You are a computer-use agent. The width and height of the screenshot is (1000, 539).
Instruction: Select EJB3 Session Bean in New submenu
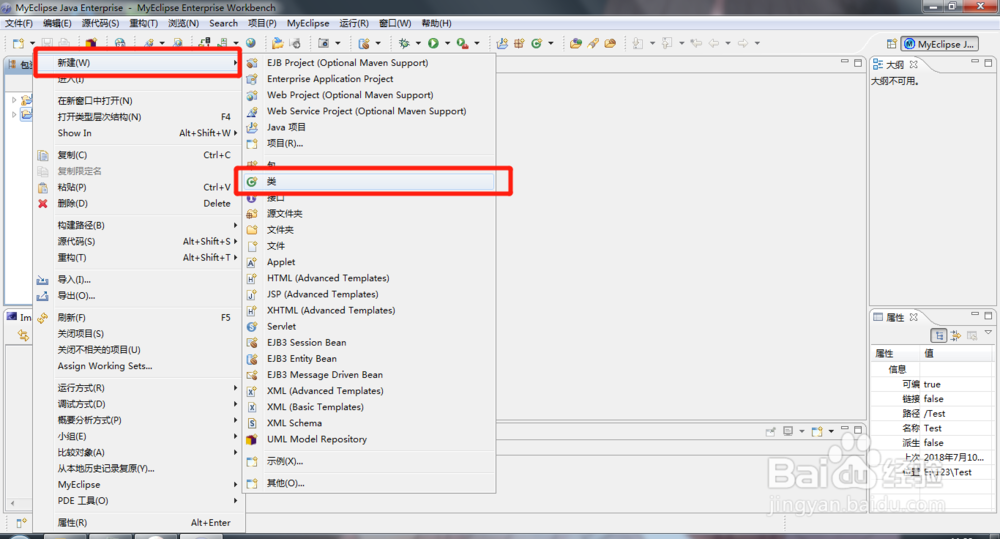pyautogui.click(x=370, y=343)
